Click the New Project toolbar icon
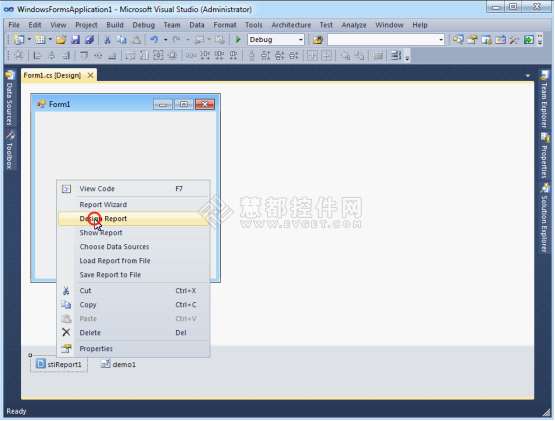 click(18, 40)
